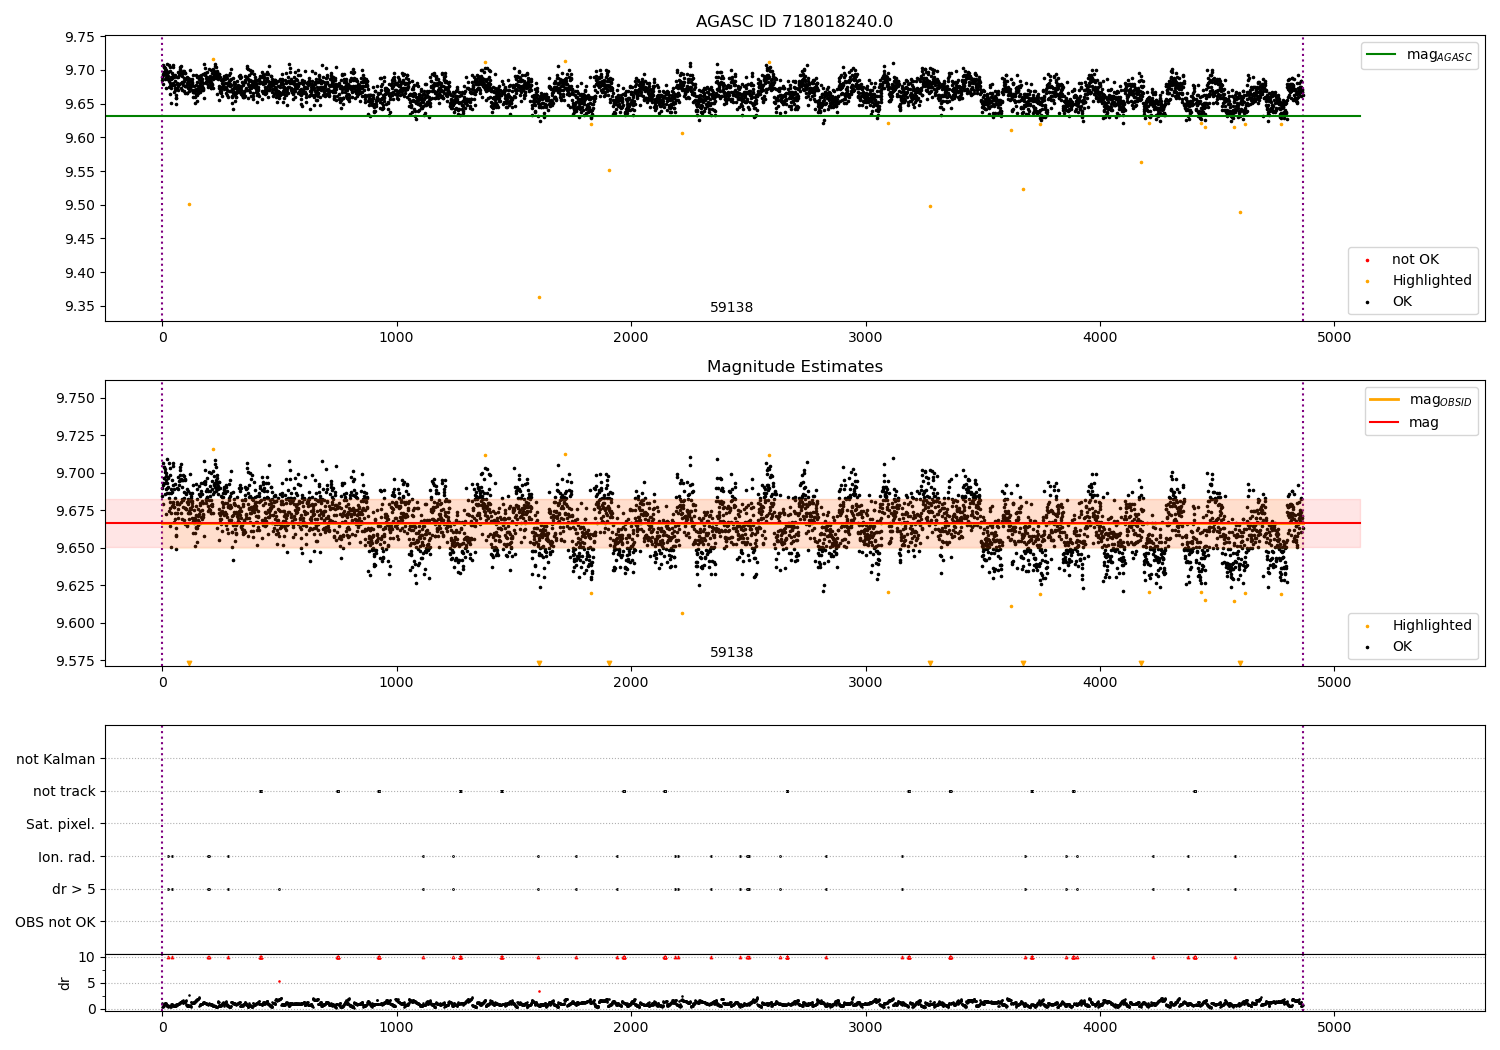Screen dimensions: 1500x1050
Task: Click the "AGASC ID 718018240.0" plot title
Action: (x=794, y=22)
